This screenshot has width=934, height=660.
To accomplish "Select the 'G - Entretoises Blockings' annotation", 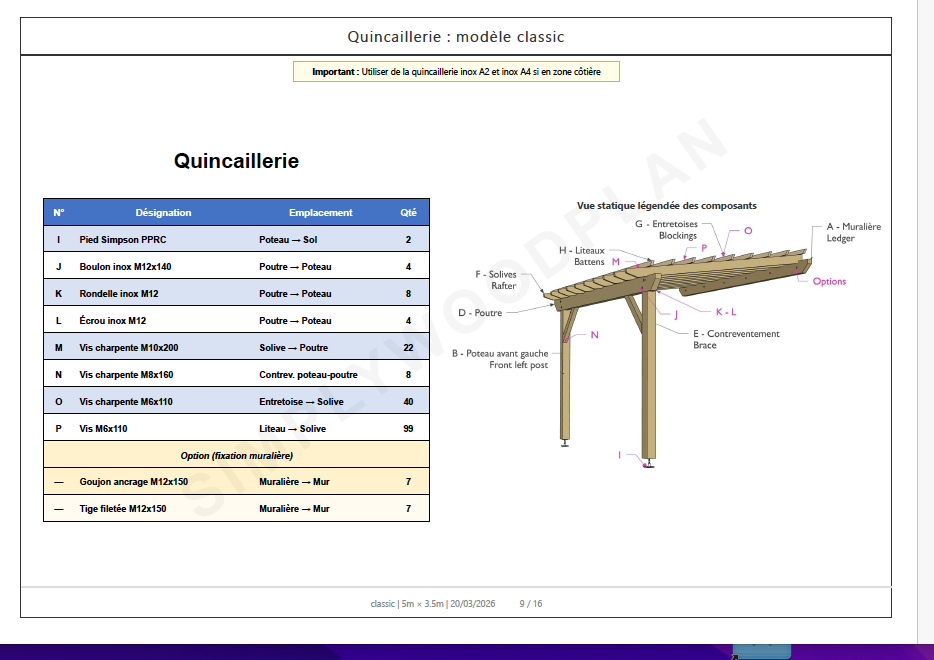I will click(668, 228).
